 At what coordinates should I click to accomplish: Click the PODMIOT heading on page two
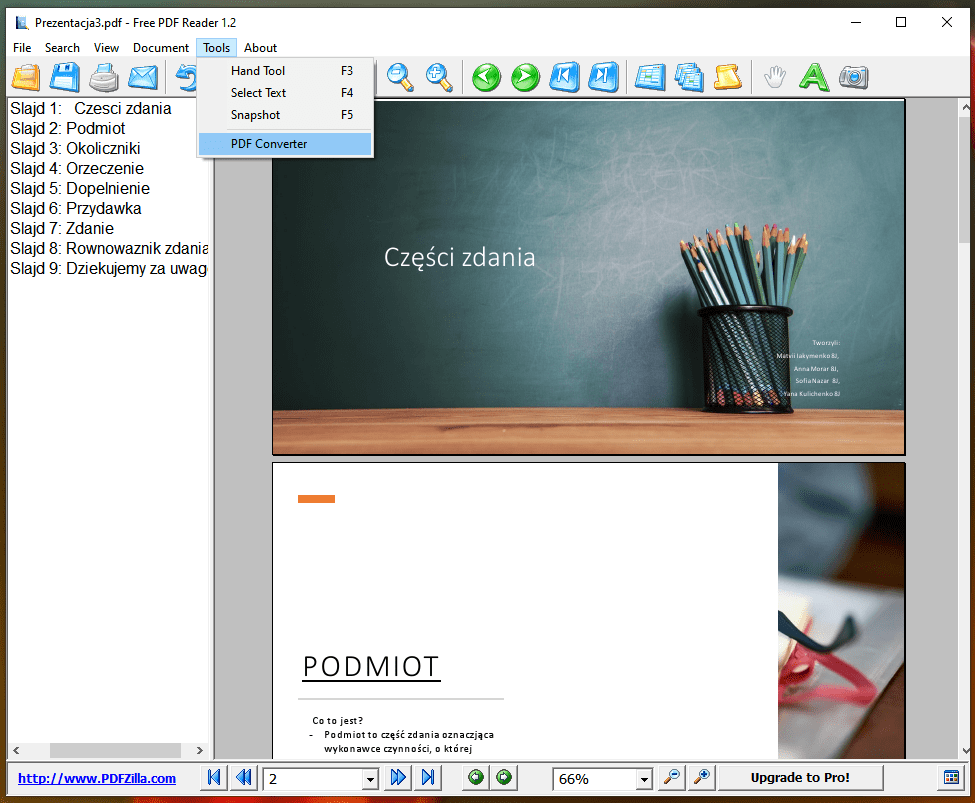pyautogui.click(x=371, y=667)
